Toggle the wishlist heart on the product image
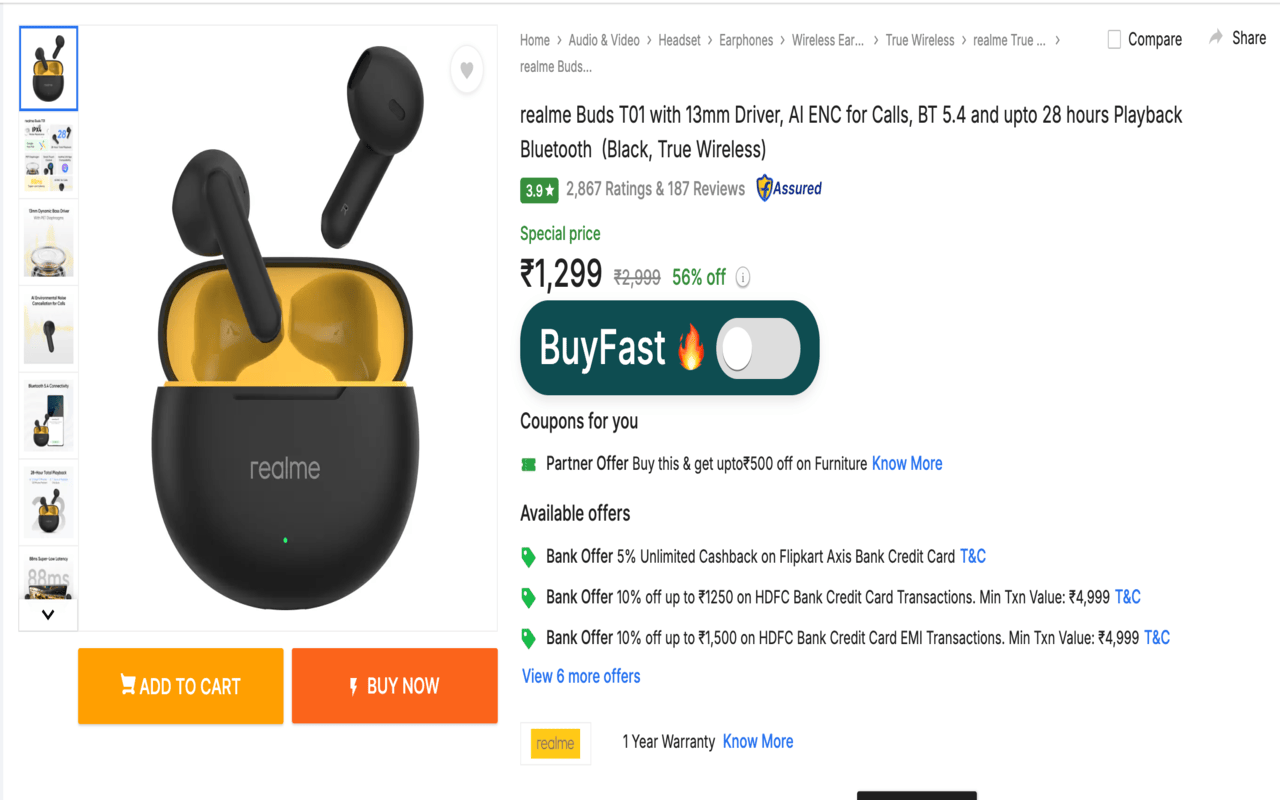 466,71
